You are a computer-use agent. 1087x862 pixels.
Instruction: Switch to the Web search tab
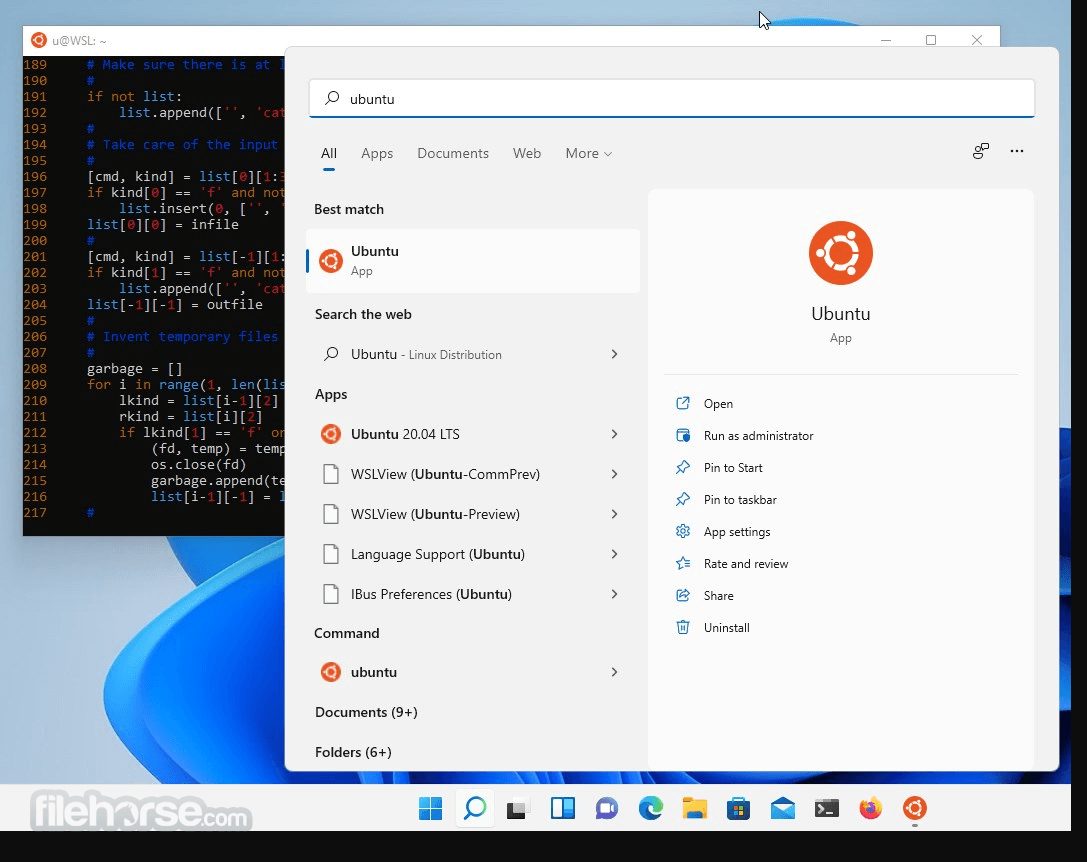(527, 153)
